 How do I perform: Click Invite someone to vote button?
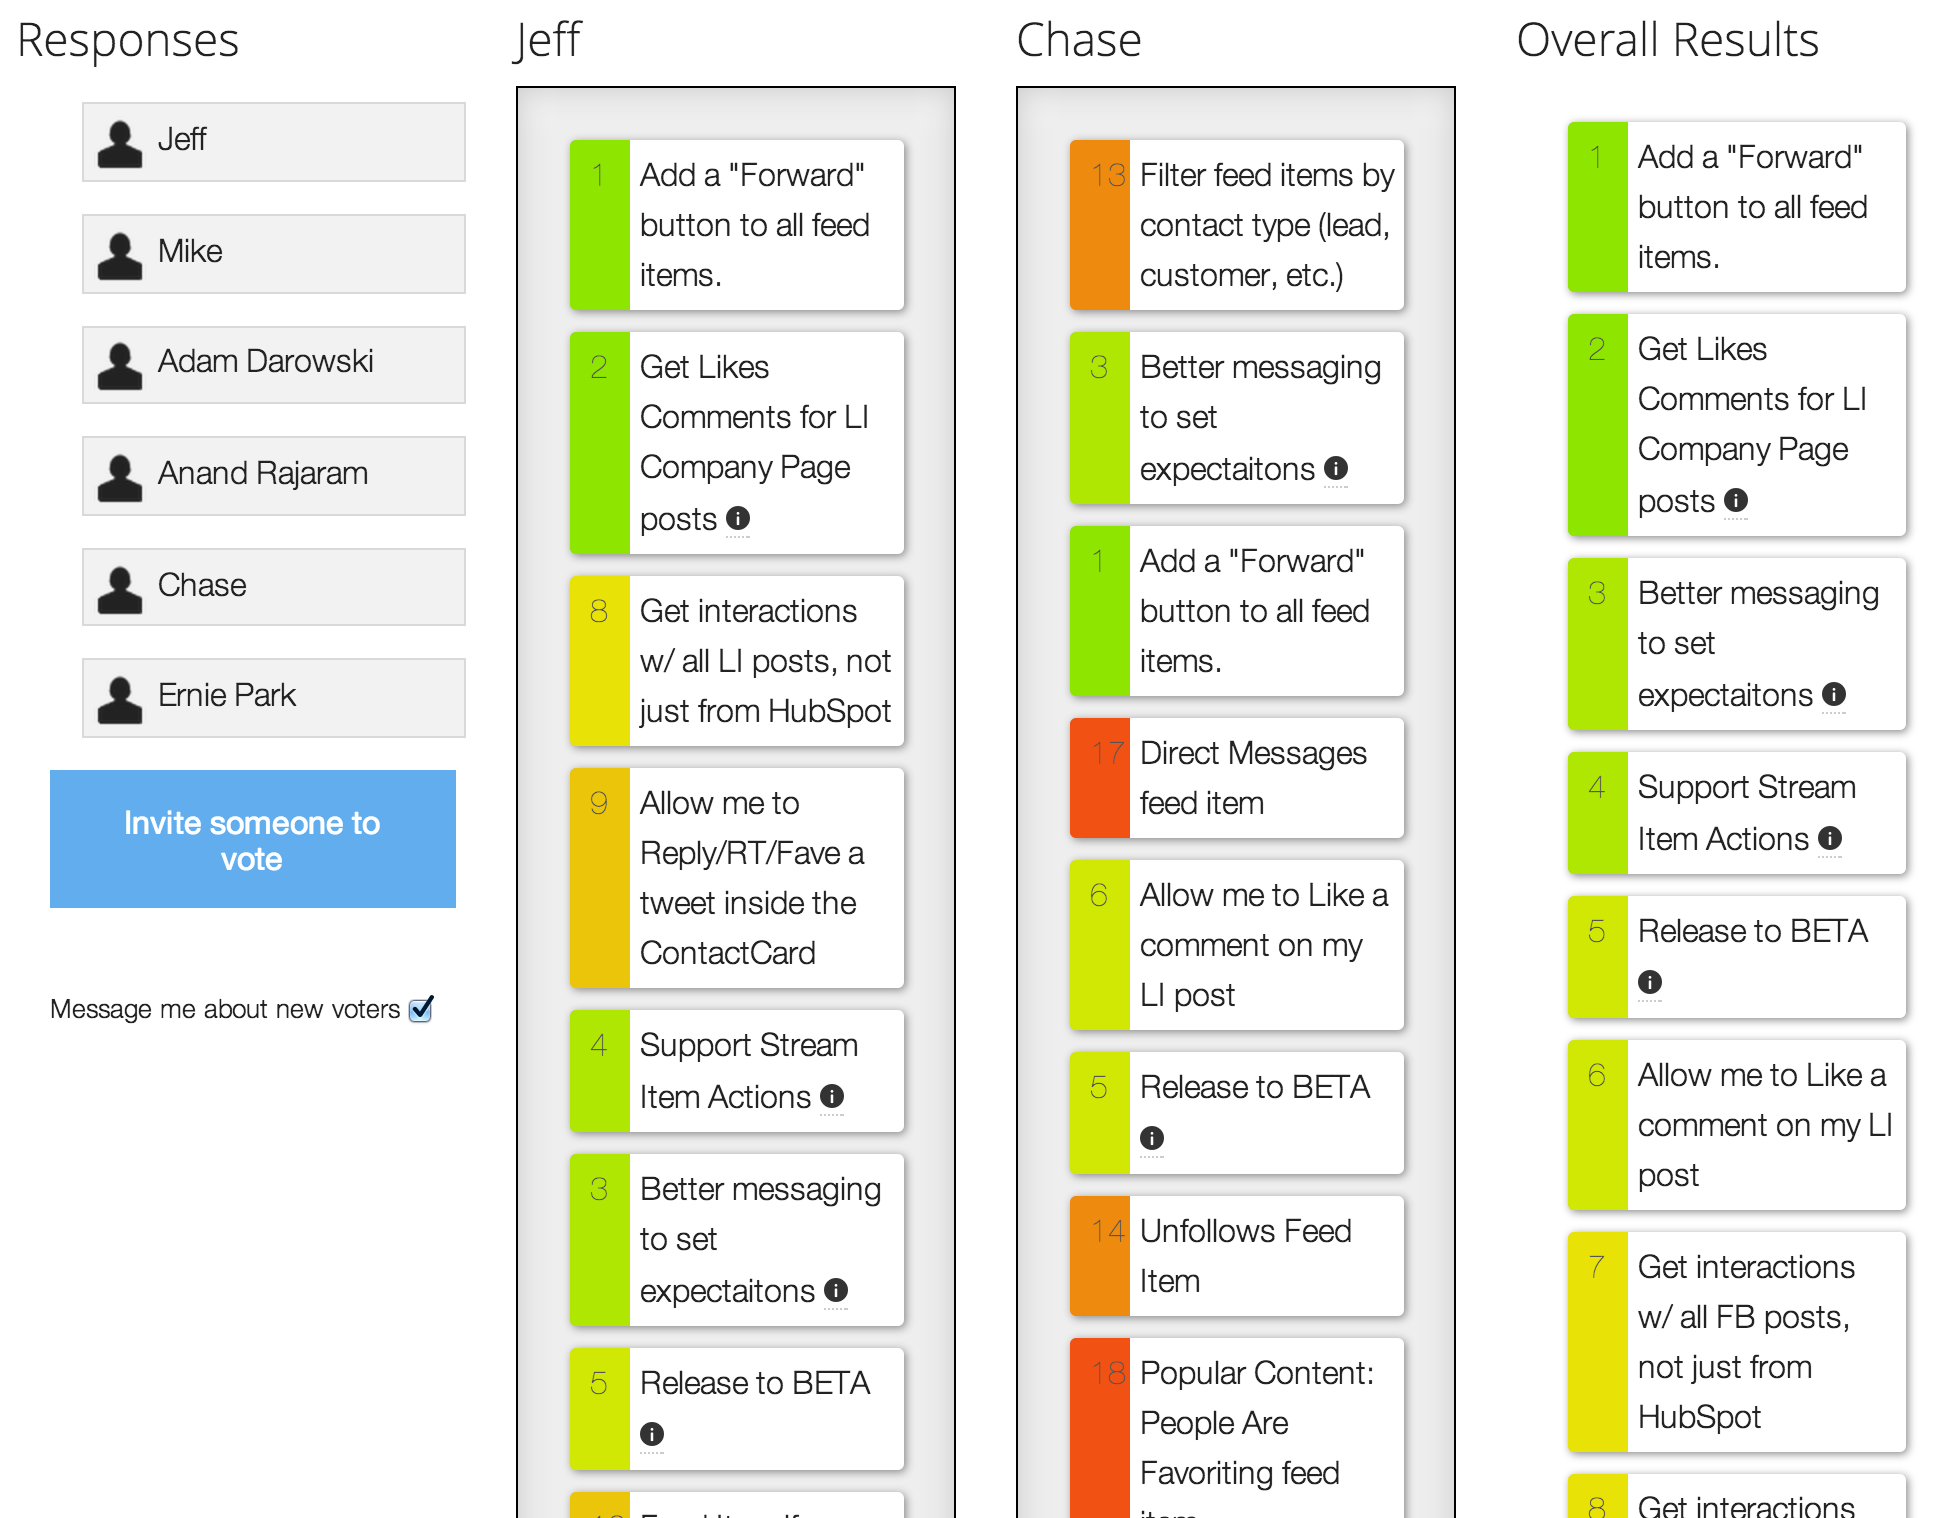253,839
